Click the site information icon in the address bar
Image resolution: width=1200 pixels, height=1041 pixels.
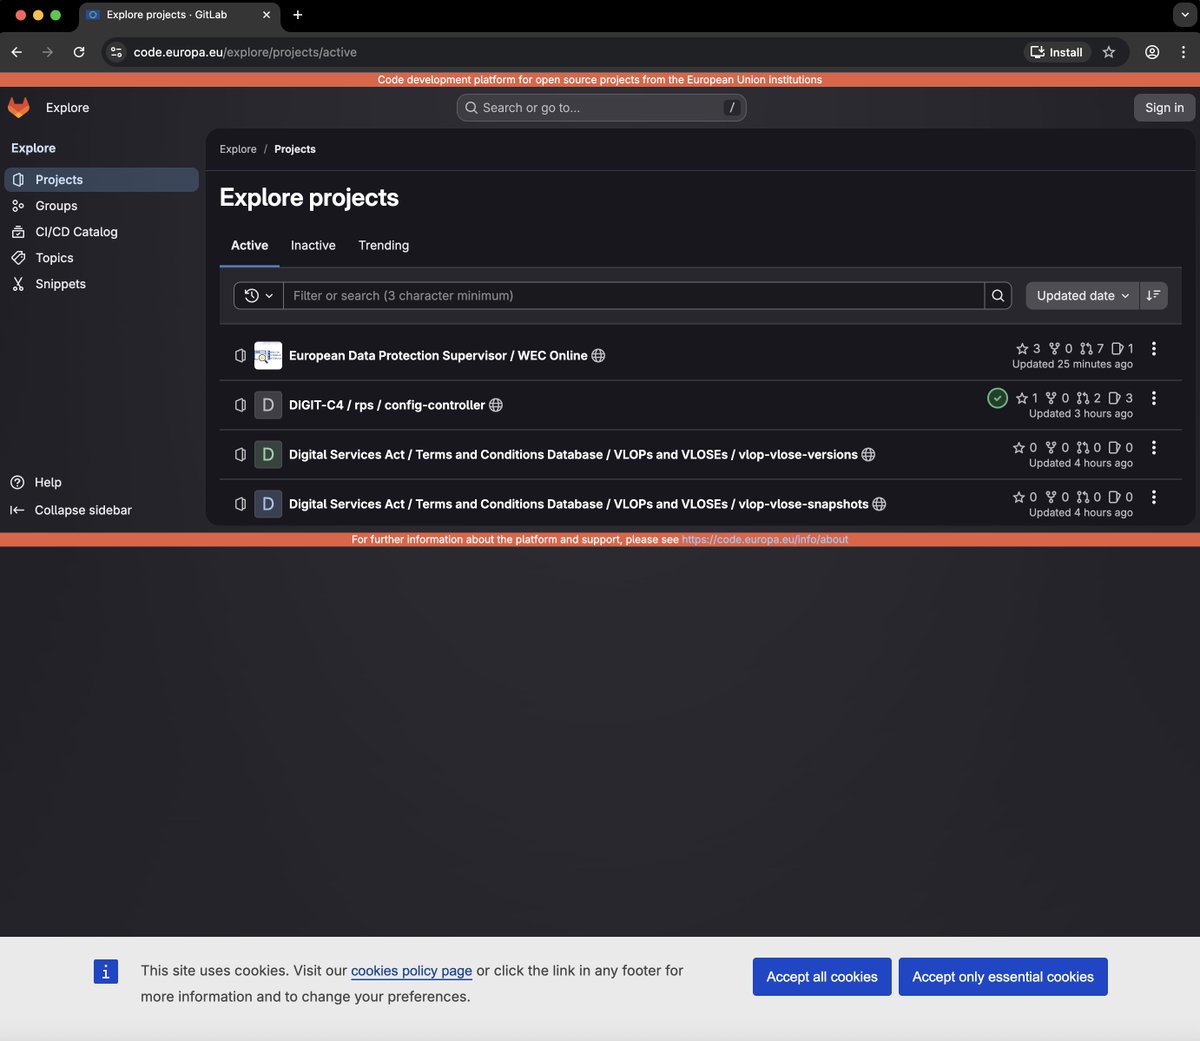pyautogui.click(x=116, y=52)
